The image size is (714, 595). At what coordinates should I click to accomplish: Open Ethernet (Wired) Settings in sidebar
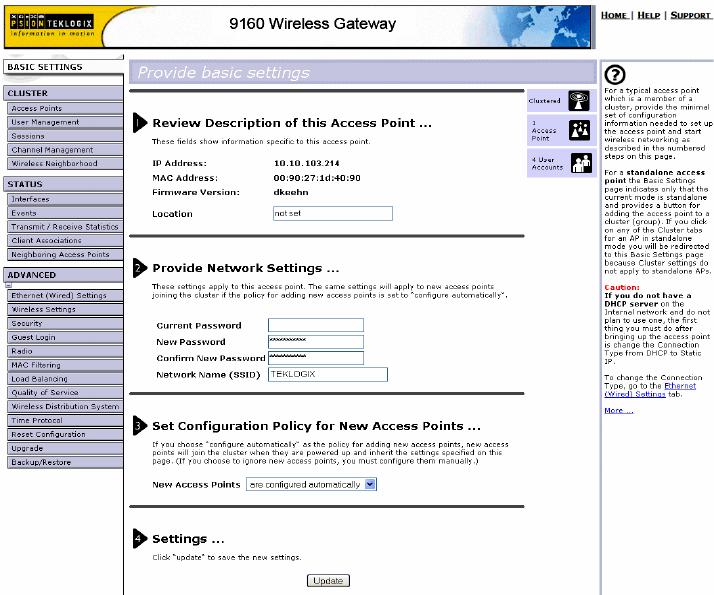coord(65,295)
